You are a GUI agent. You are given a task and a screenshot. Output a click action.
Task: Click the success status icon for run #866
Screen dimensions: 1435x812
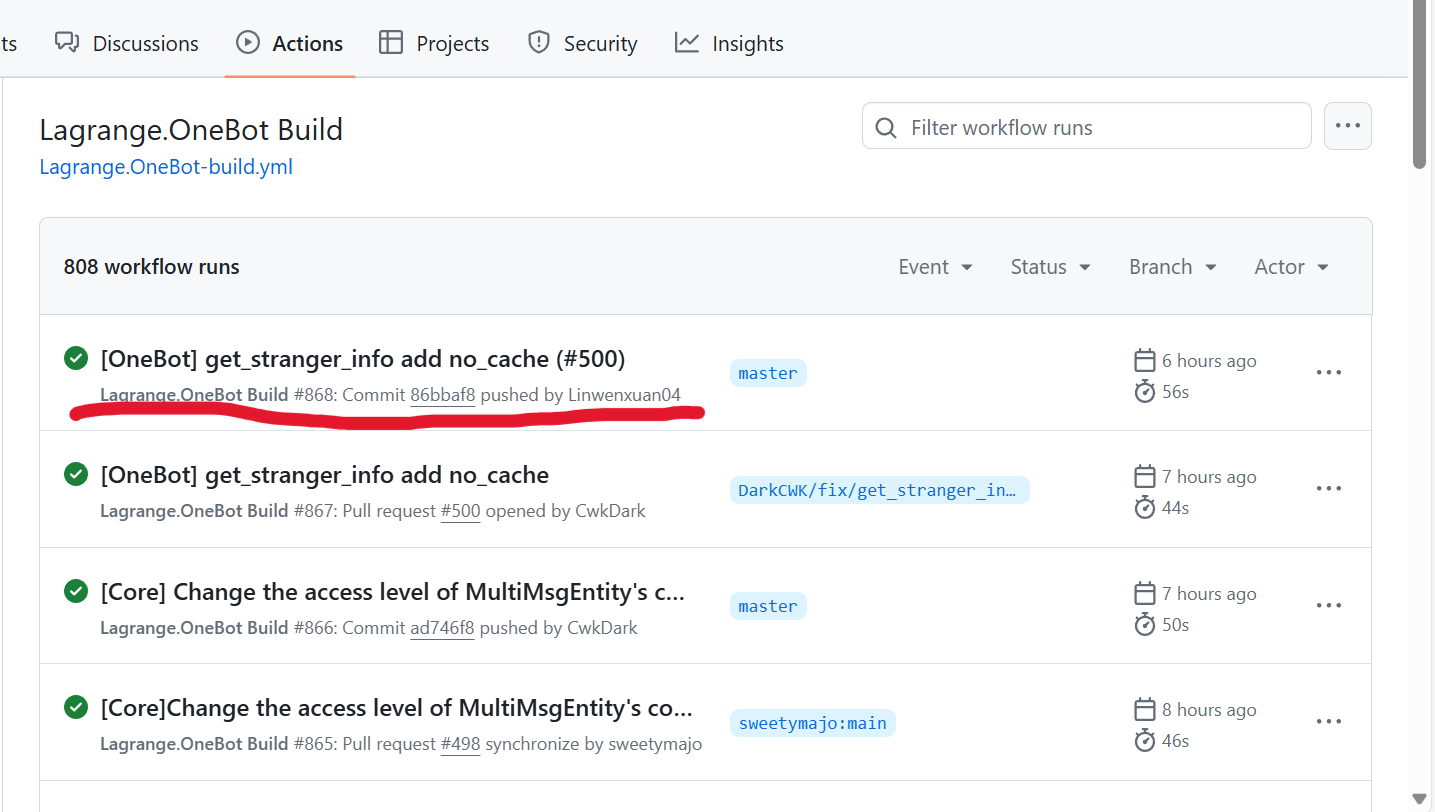(x=76, y=591)
